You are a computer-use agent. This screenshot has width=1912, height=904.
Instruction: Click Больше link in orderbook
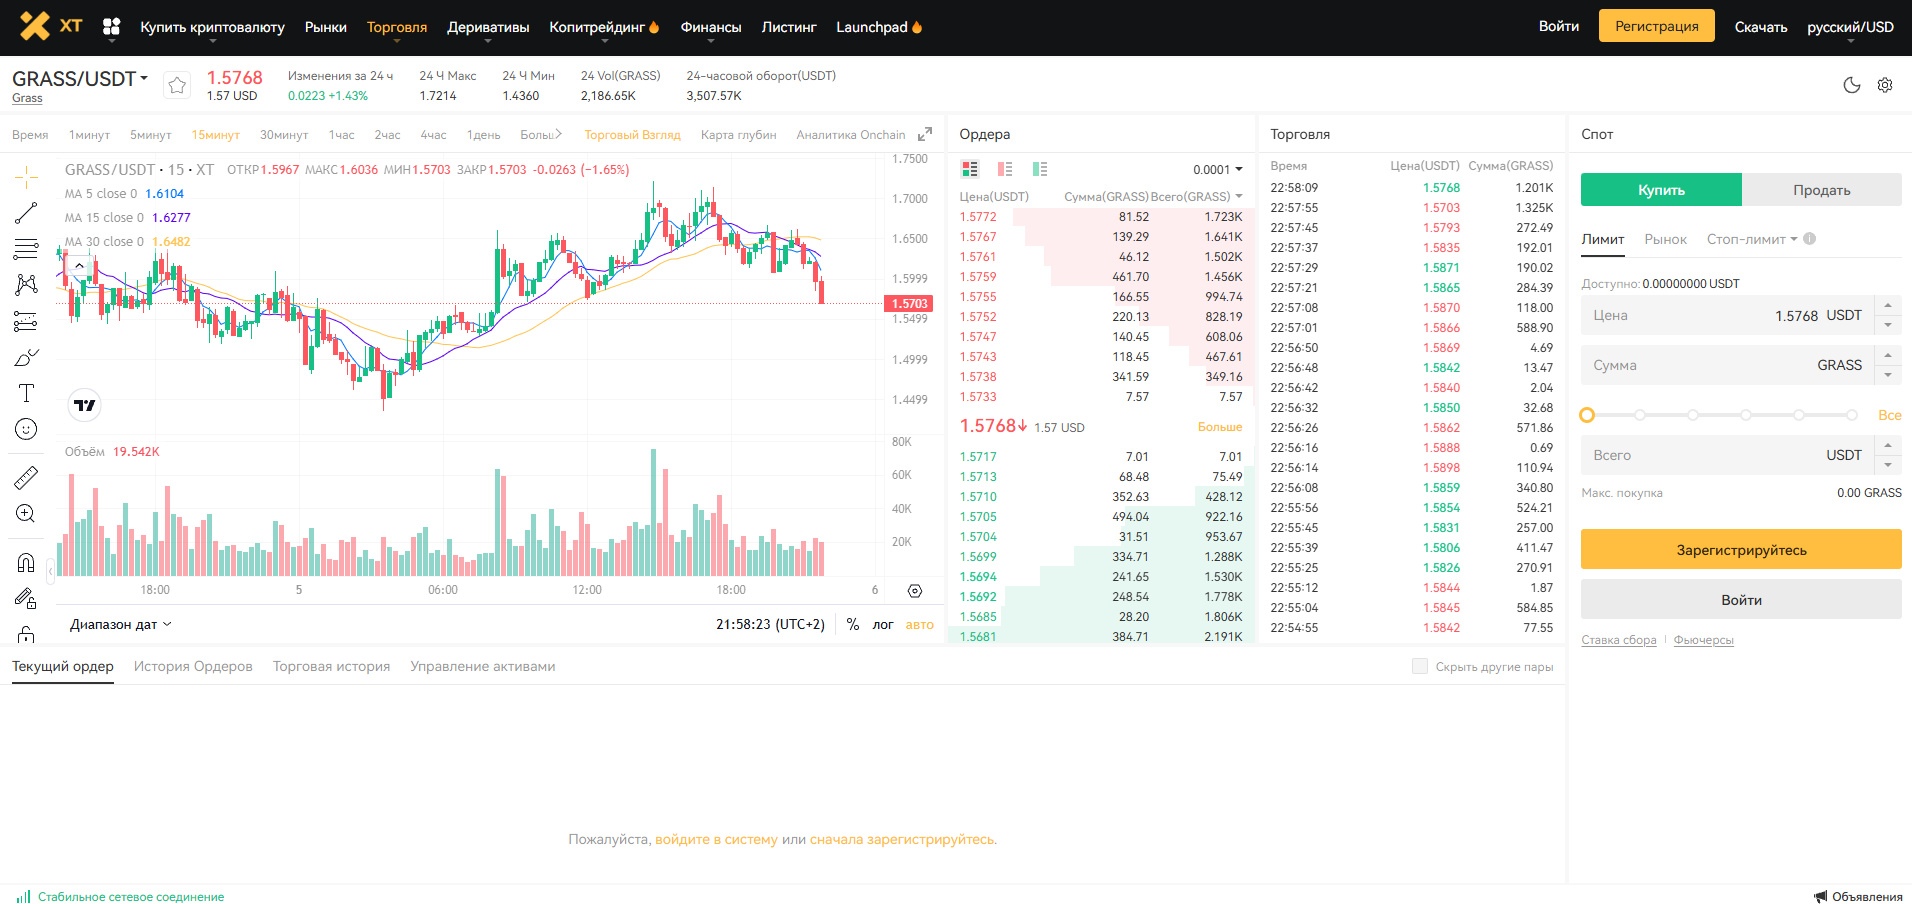[x=1220, y=427]
